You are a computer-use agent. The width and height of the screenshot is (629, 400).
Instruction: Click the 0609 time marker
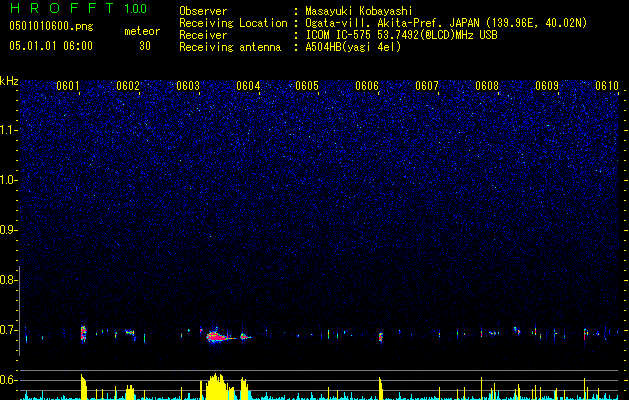[547, 86]
